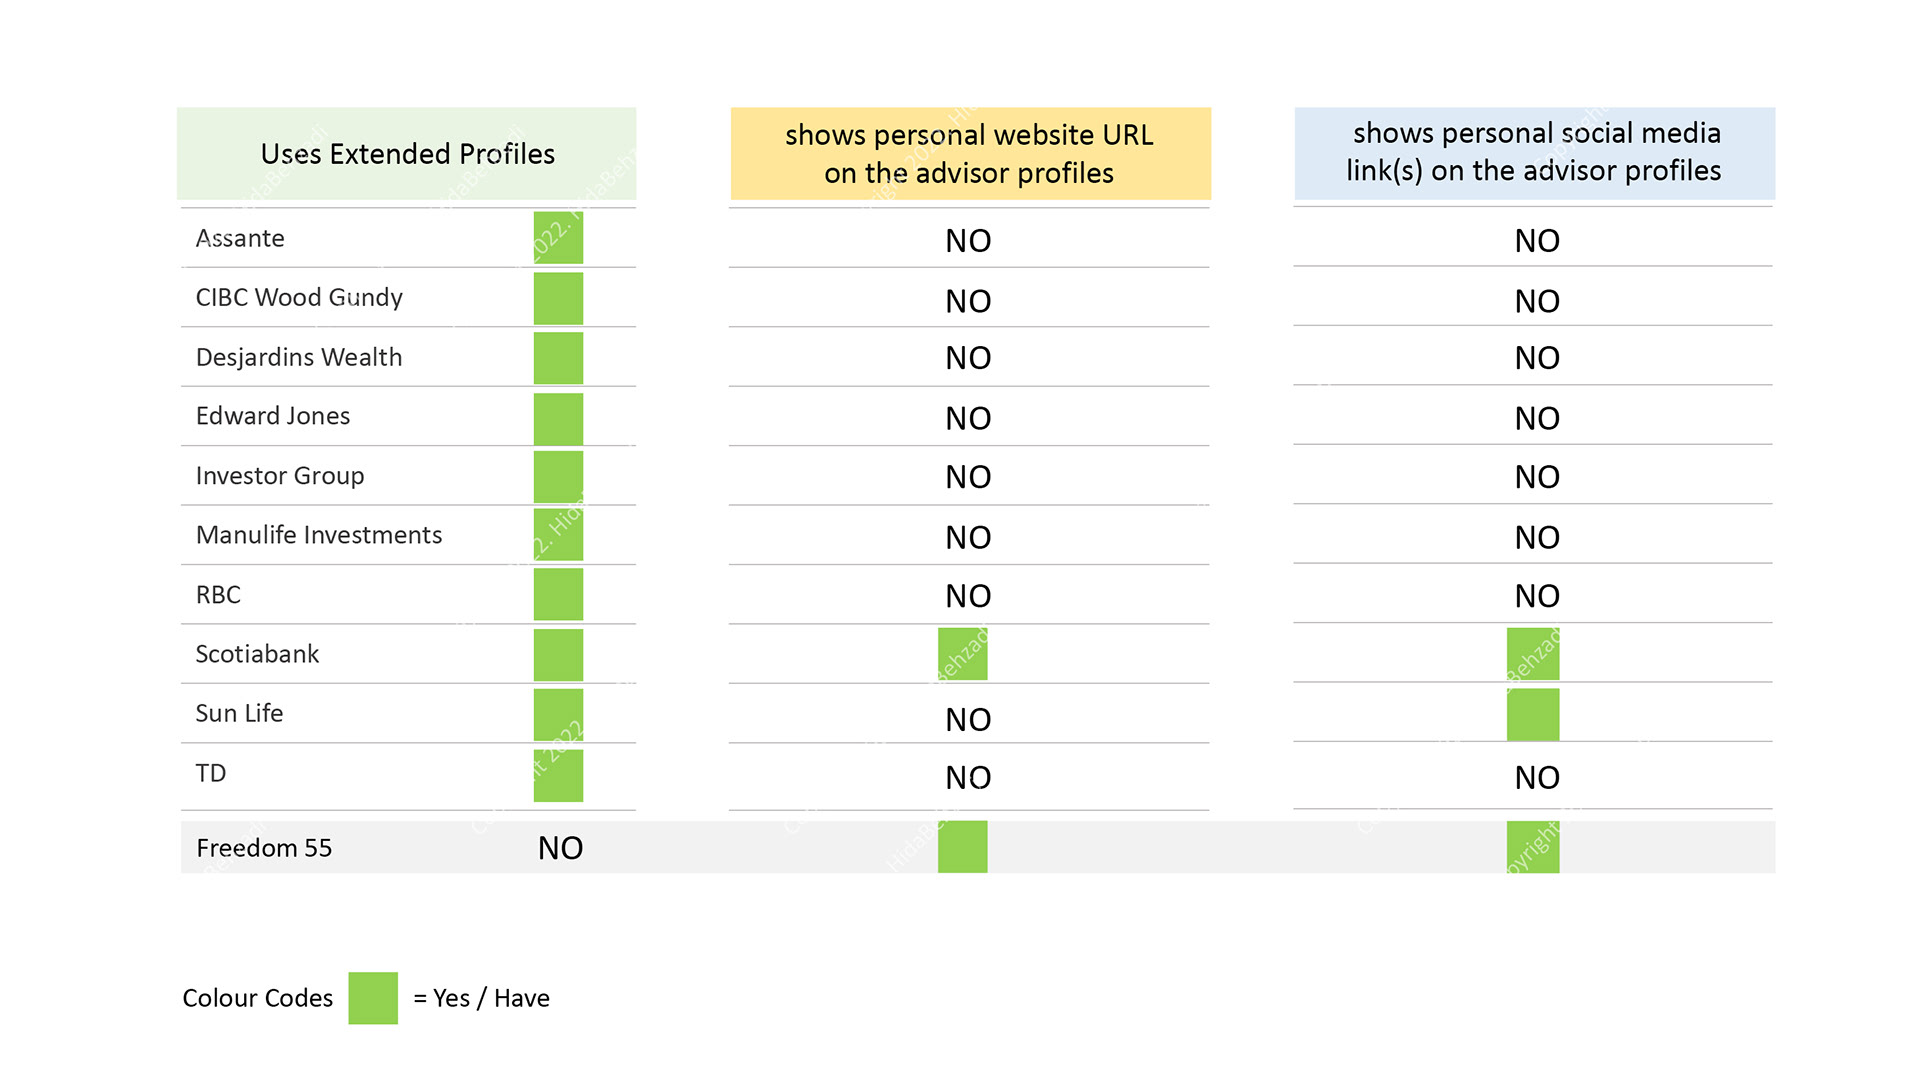This screenshot has width=1920, height=1083.
Task: Select the Edward Jones row label
Action: (x=273, y=416)
